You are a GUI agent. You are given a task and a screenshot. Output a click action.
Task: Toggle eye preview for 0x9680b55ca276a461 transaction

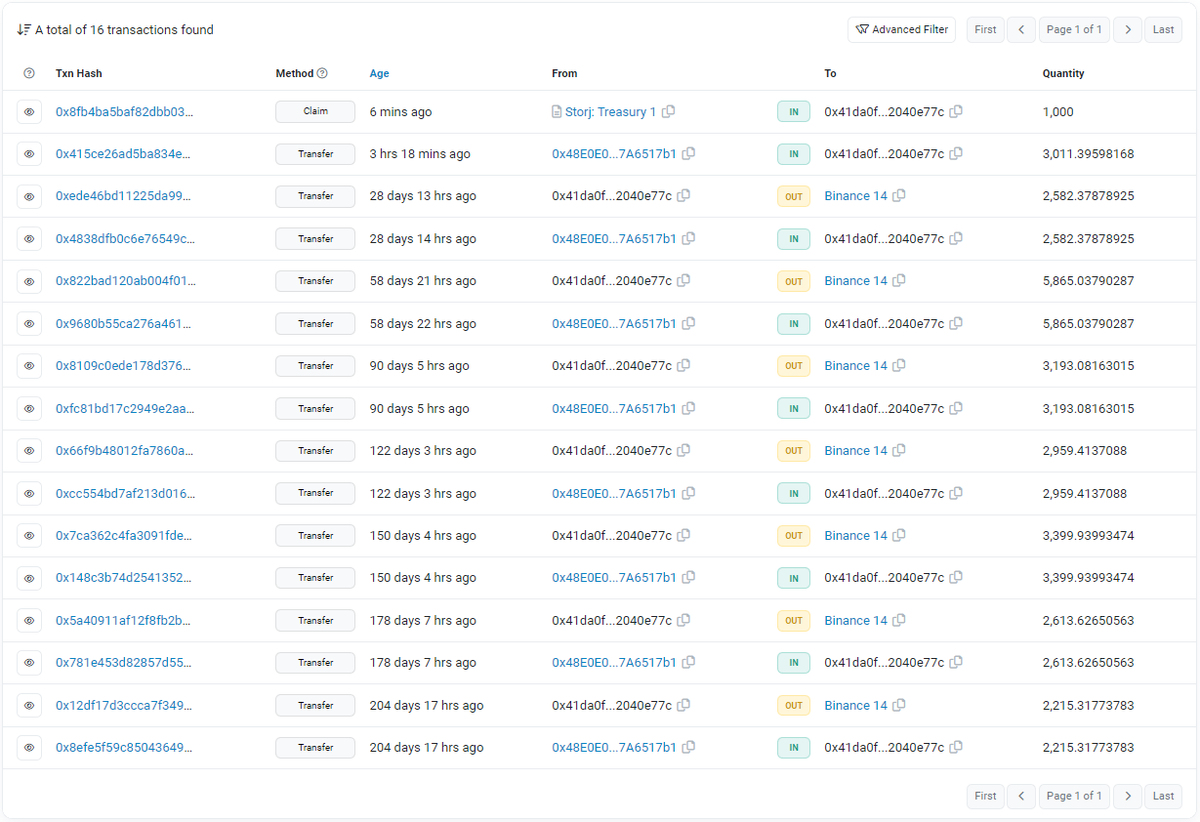pyautogui.click(x=29, y=324)
